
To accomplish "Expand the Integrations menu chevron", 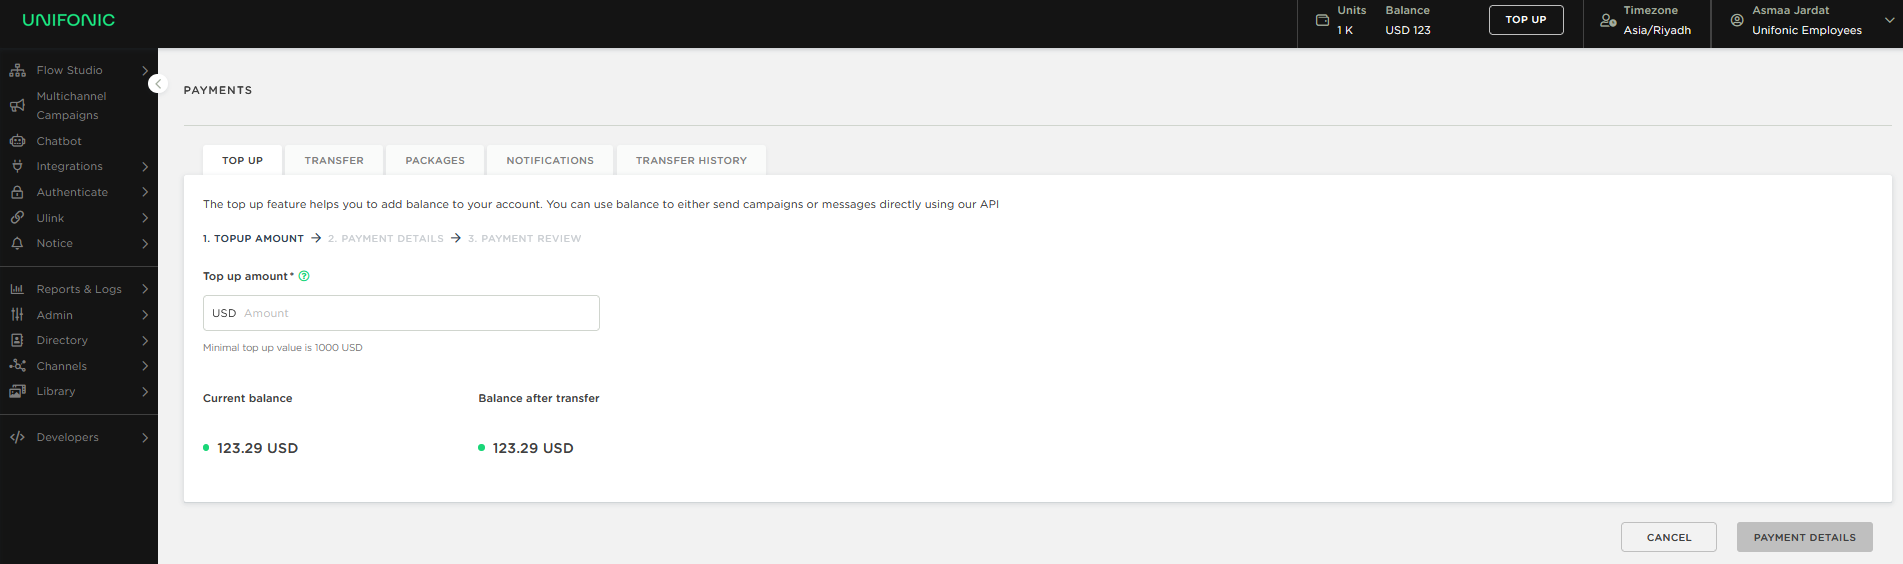I will point(145,166).
